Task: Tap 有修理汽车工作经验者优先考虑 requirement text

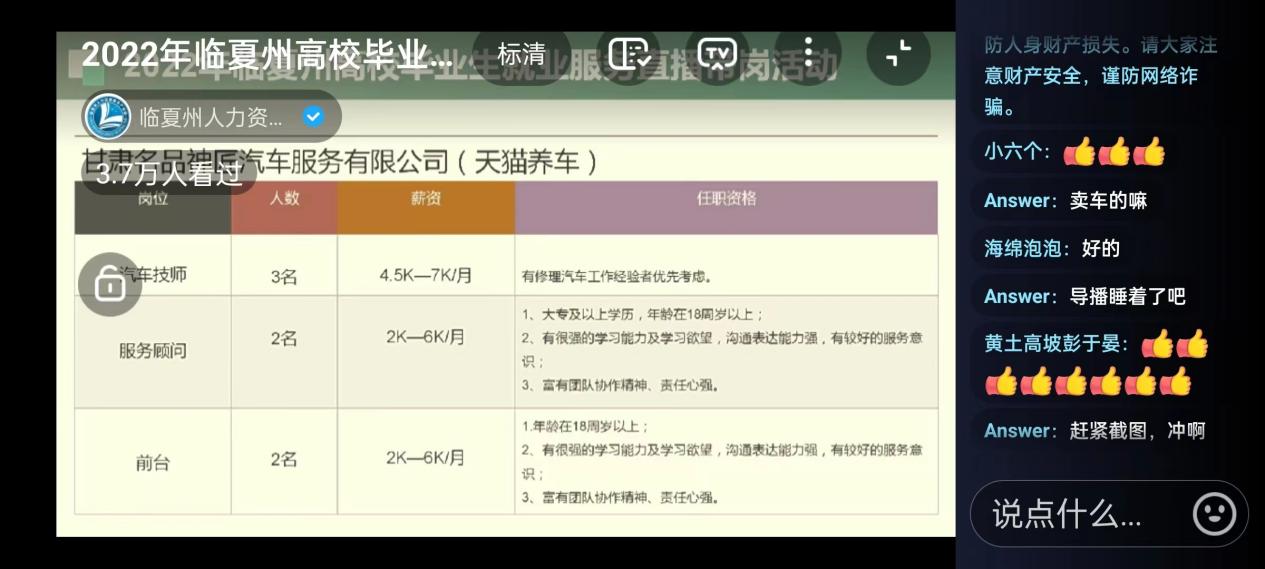Action: (x=617, y=276)
